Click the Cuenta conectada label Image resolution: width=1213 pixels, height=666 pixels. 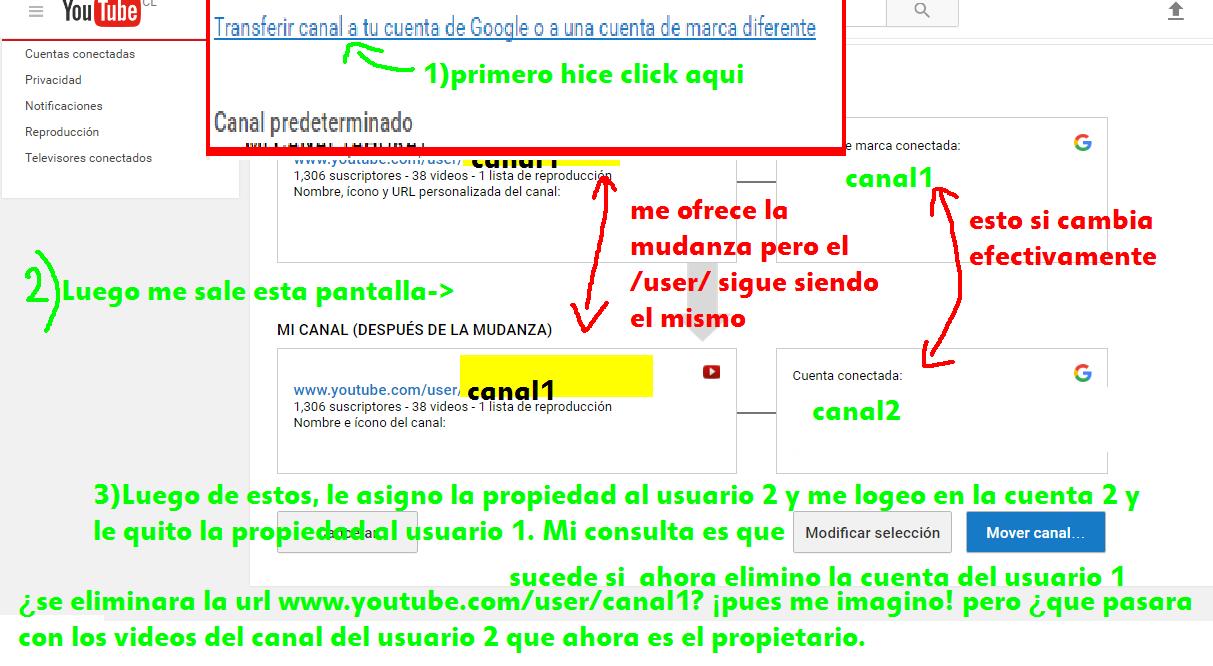click(847, 376)
